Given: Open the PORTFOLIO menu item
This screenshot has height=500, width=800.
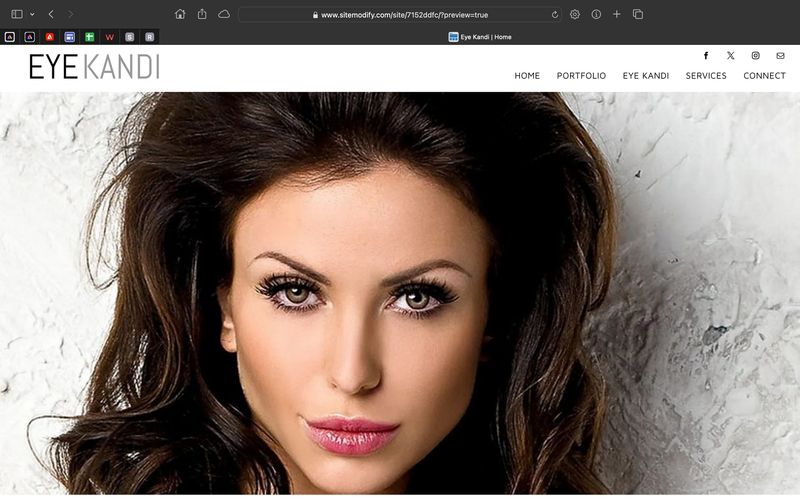Looking at the screenshot, I should (581, 76).
